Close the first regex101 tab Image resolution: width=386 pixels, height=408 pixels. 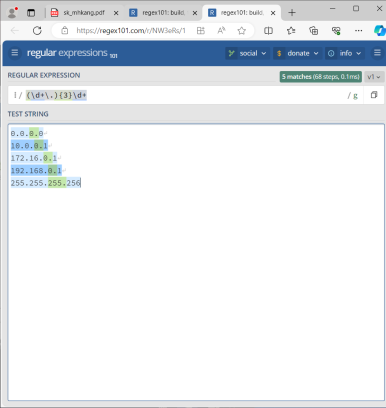(x=195, y=13)
